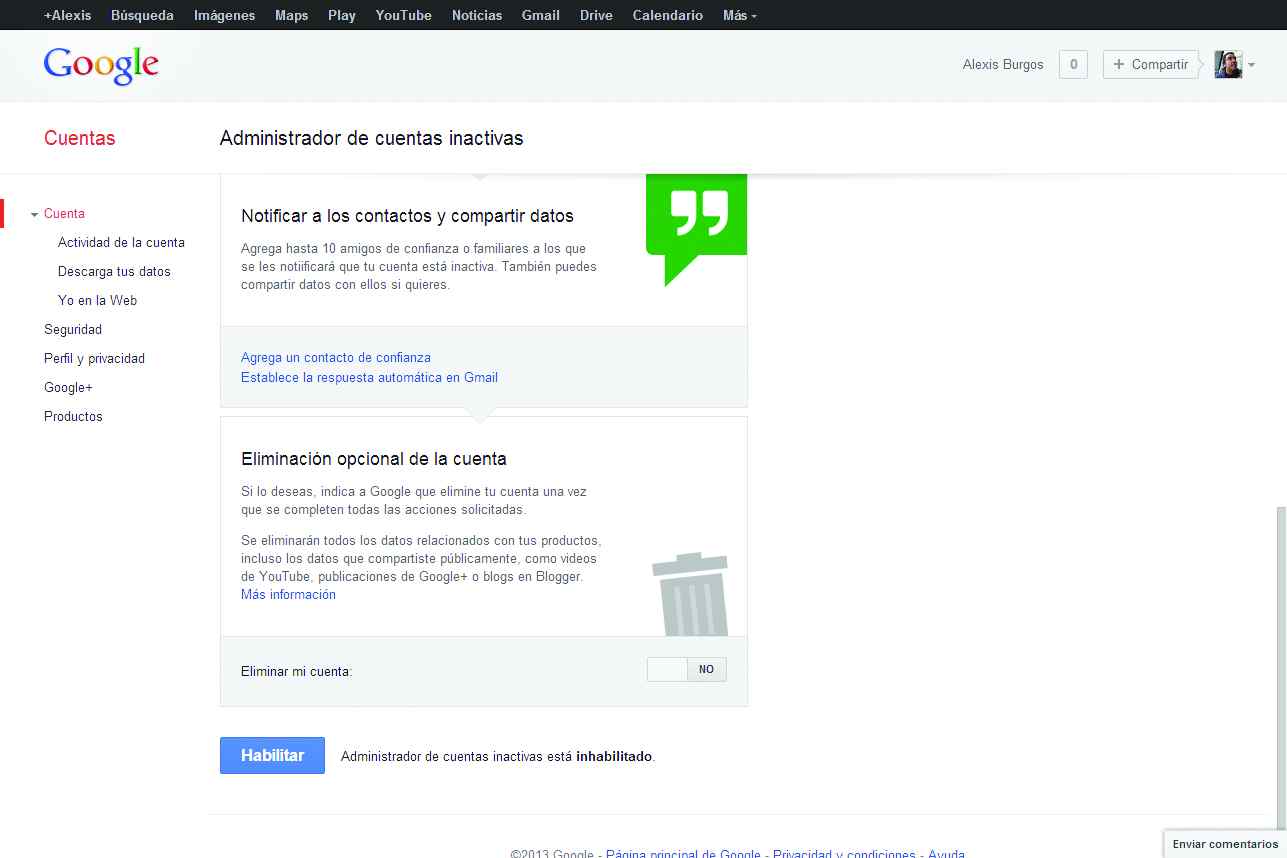Open the notifications counter showing 0
Image resolution: width=1287 pixels, height=858 pixels.
pyautogui.click(x=1073, y=65)
